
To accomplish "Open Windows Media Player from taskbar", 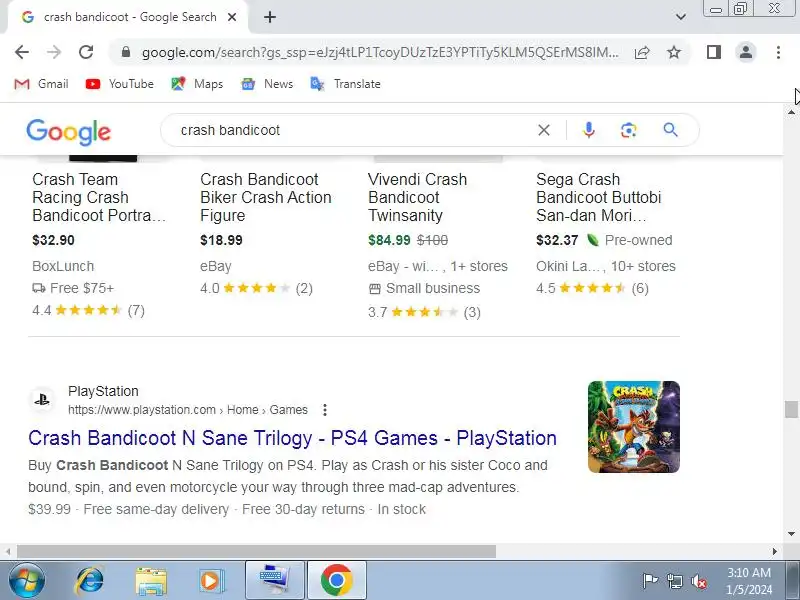I will coord(211,581).
